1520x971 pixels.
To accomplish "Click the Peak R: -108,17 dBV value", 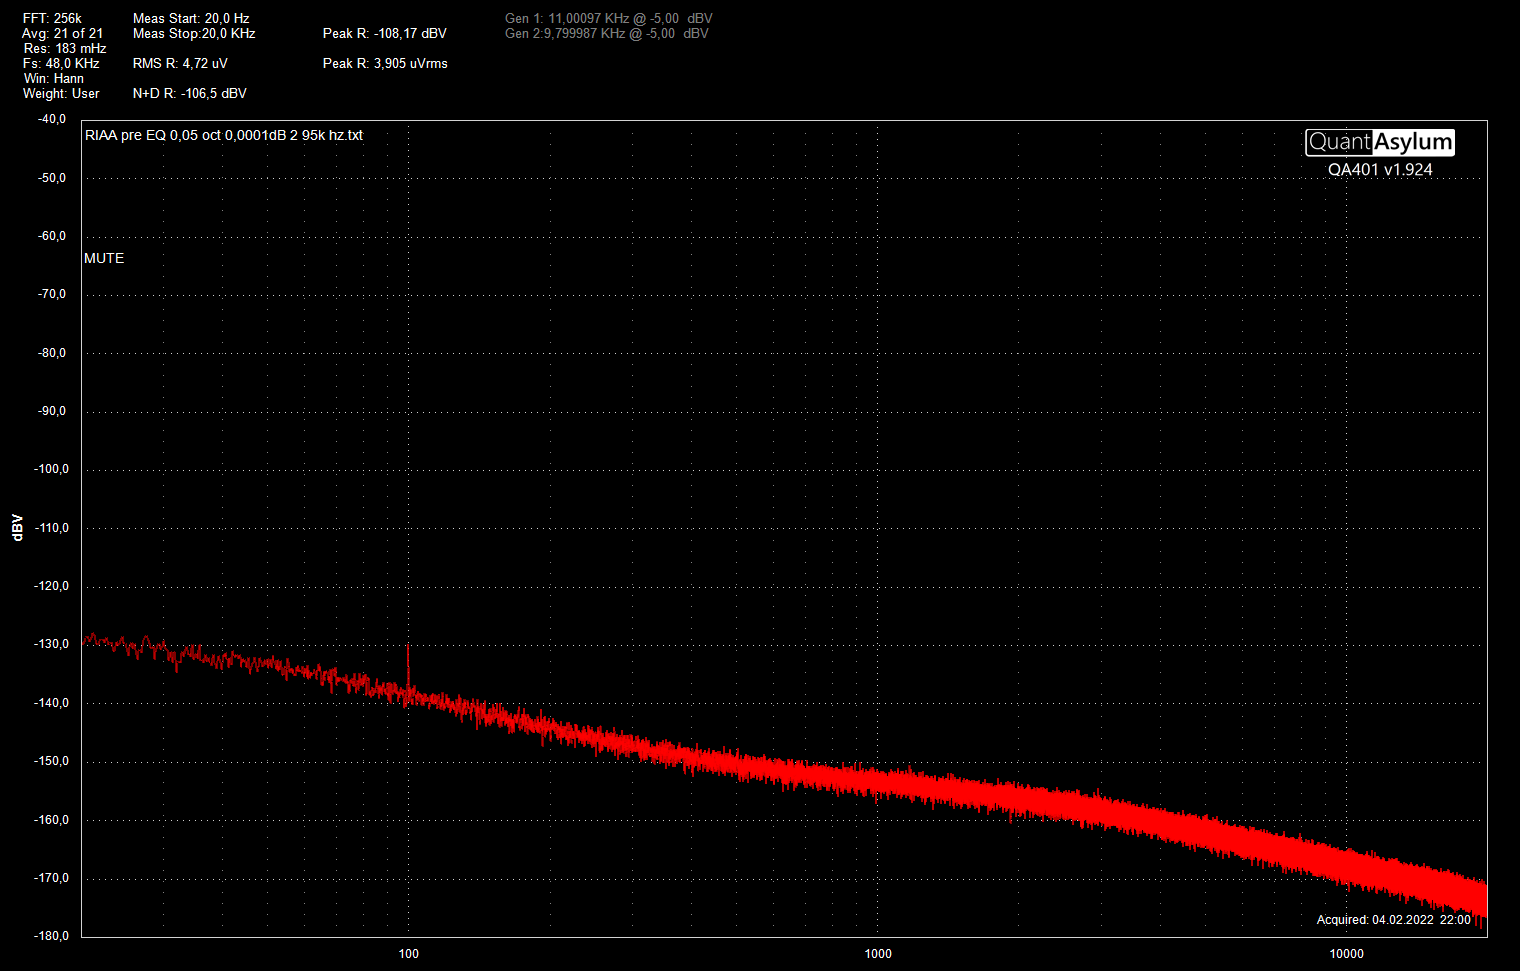I will point(384,33).
